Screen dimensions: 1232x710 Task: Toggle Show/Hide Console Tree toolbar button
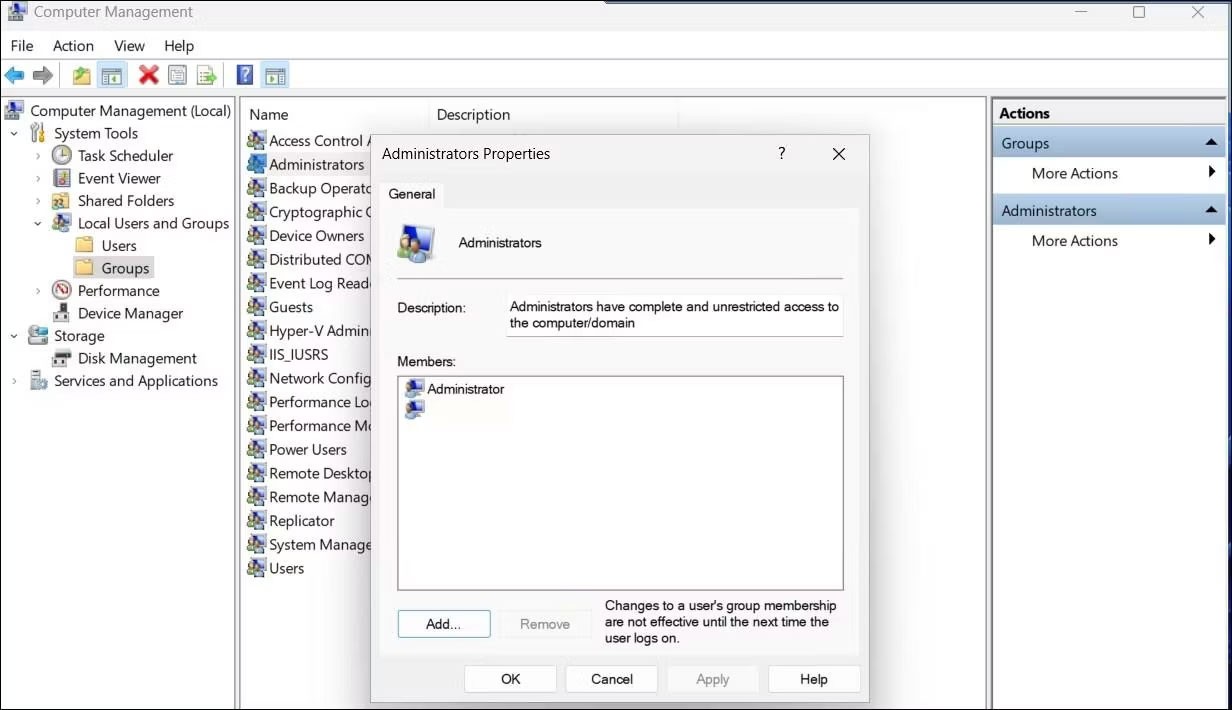coord(112,75)
